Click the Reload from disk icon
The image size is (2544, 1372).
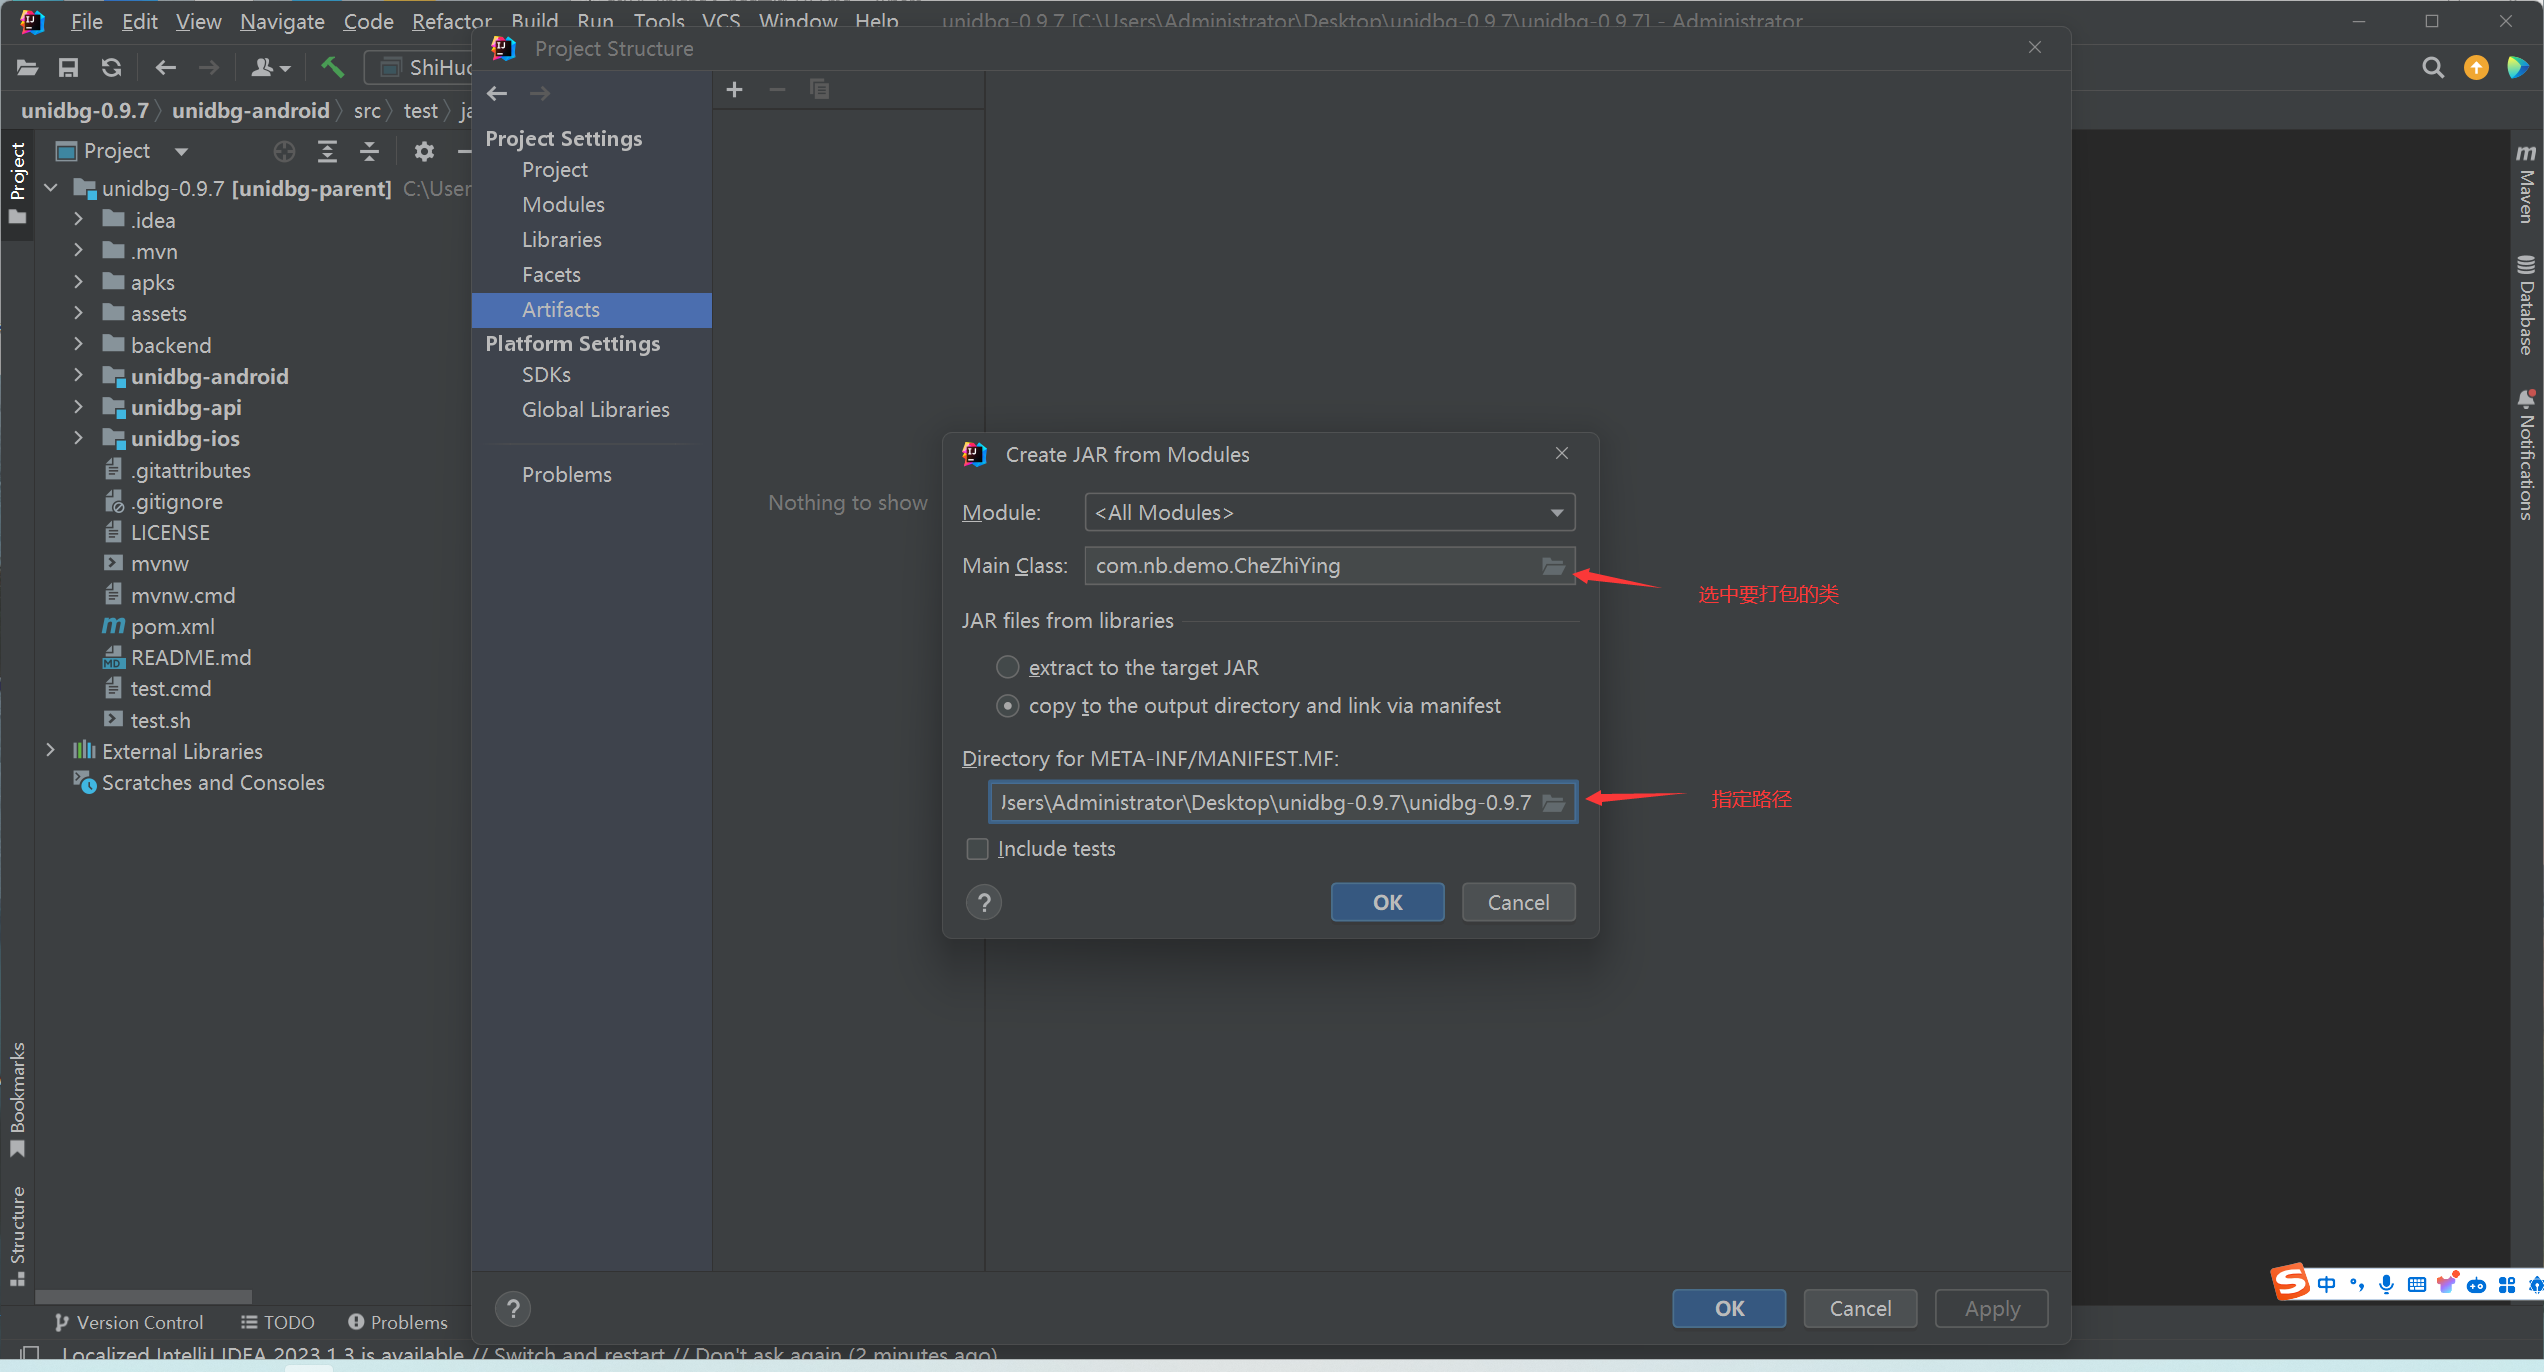[x=111, y=67]
